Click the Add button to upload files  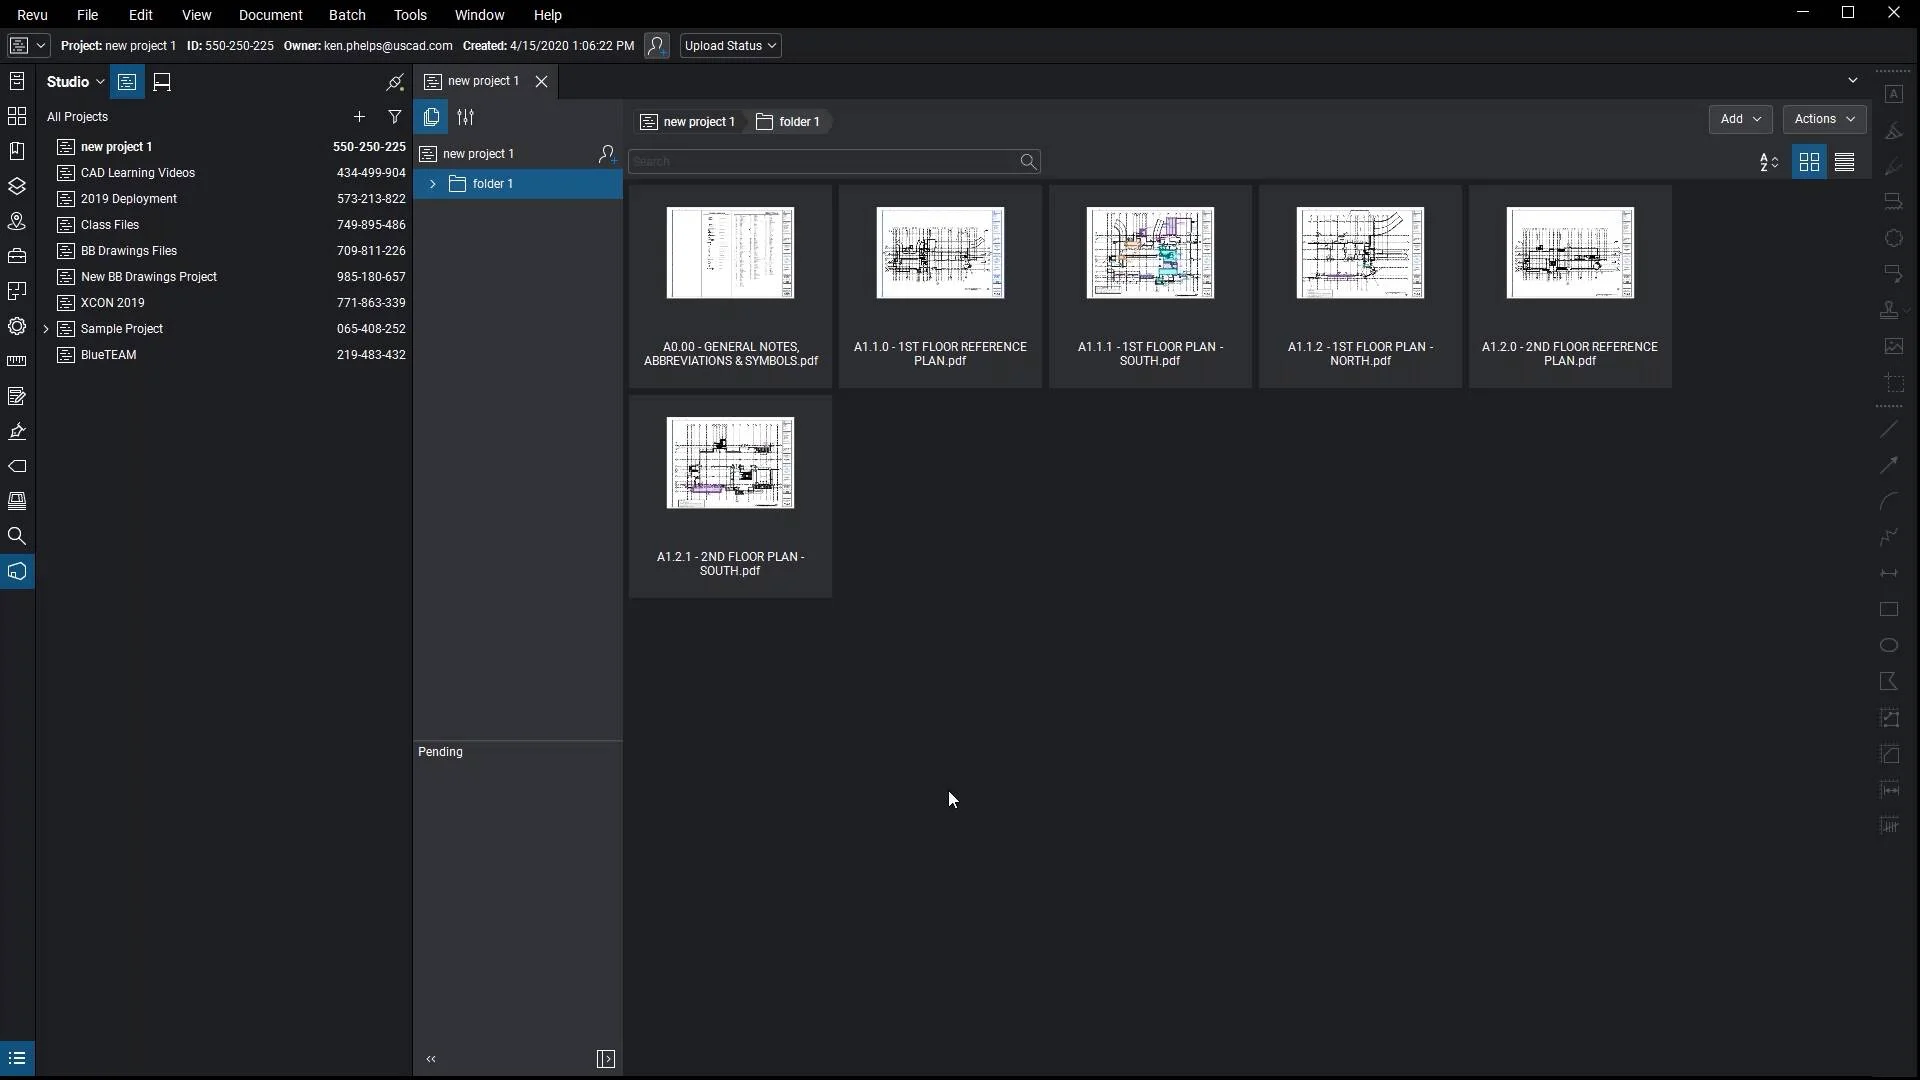tap(1739, 119)
